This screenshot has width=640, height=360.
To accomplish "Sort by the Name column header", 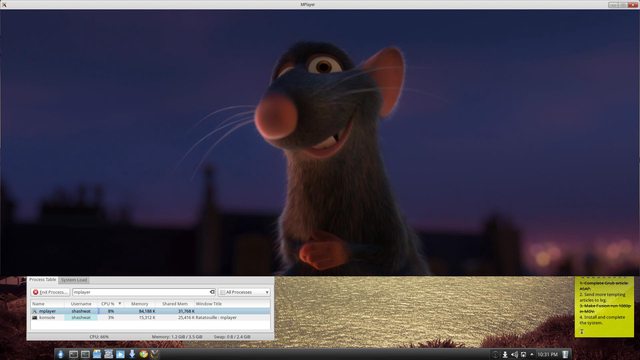I will pyautogui.click(x=47, y=304).
